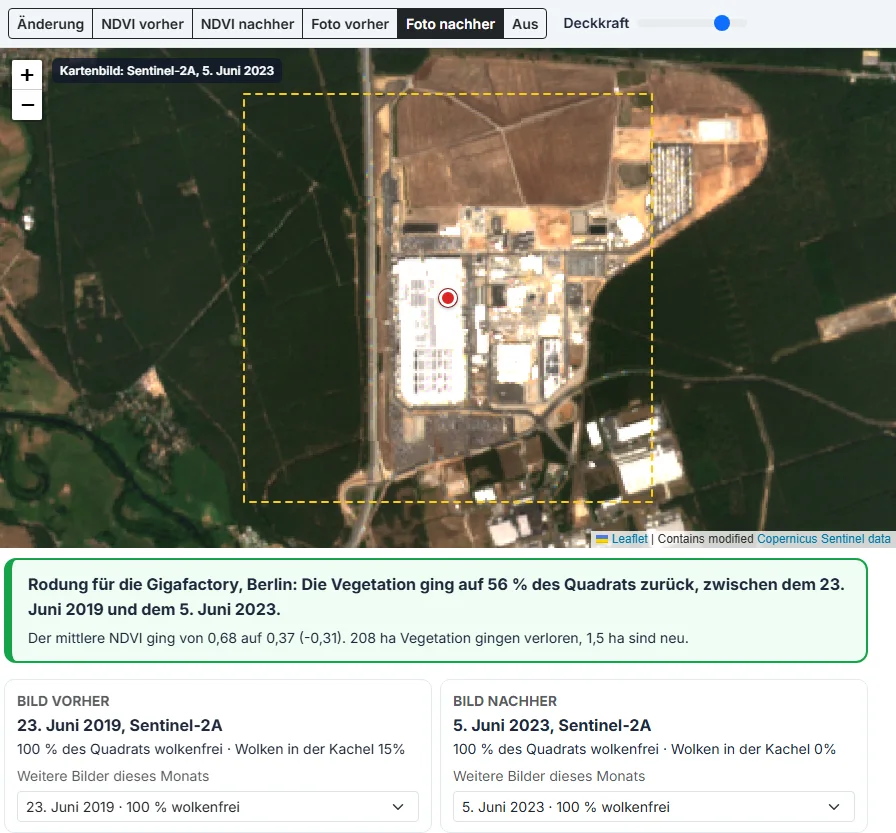Click the BILD VORHER heading
This screenshot has height=833, width=896.
tap(63, 701)
